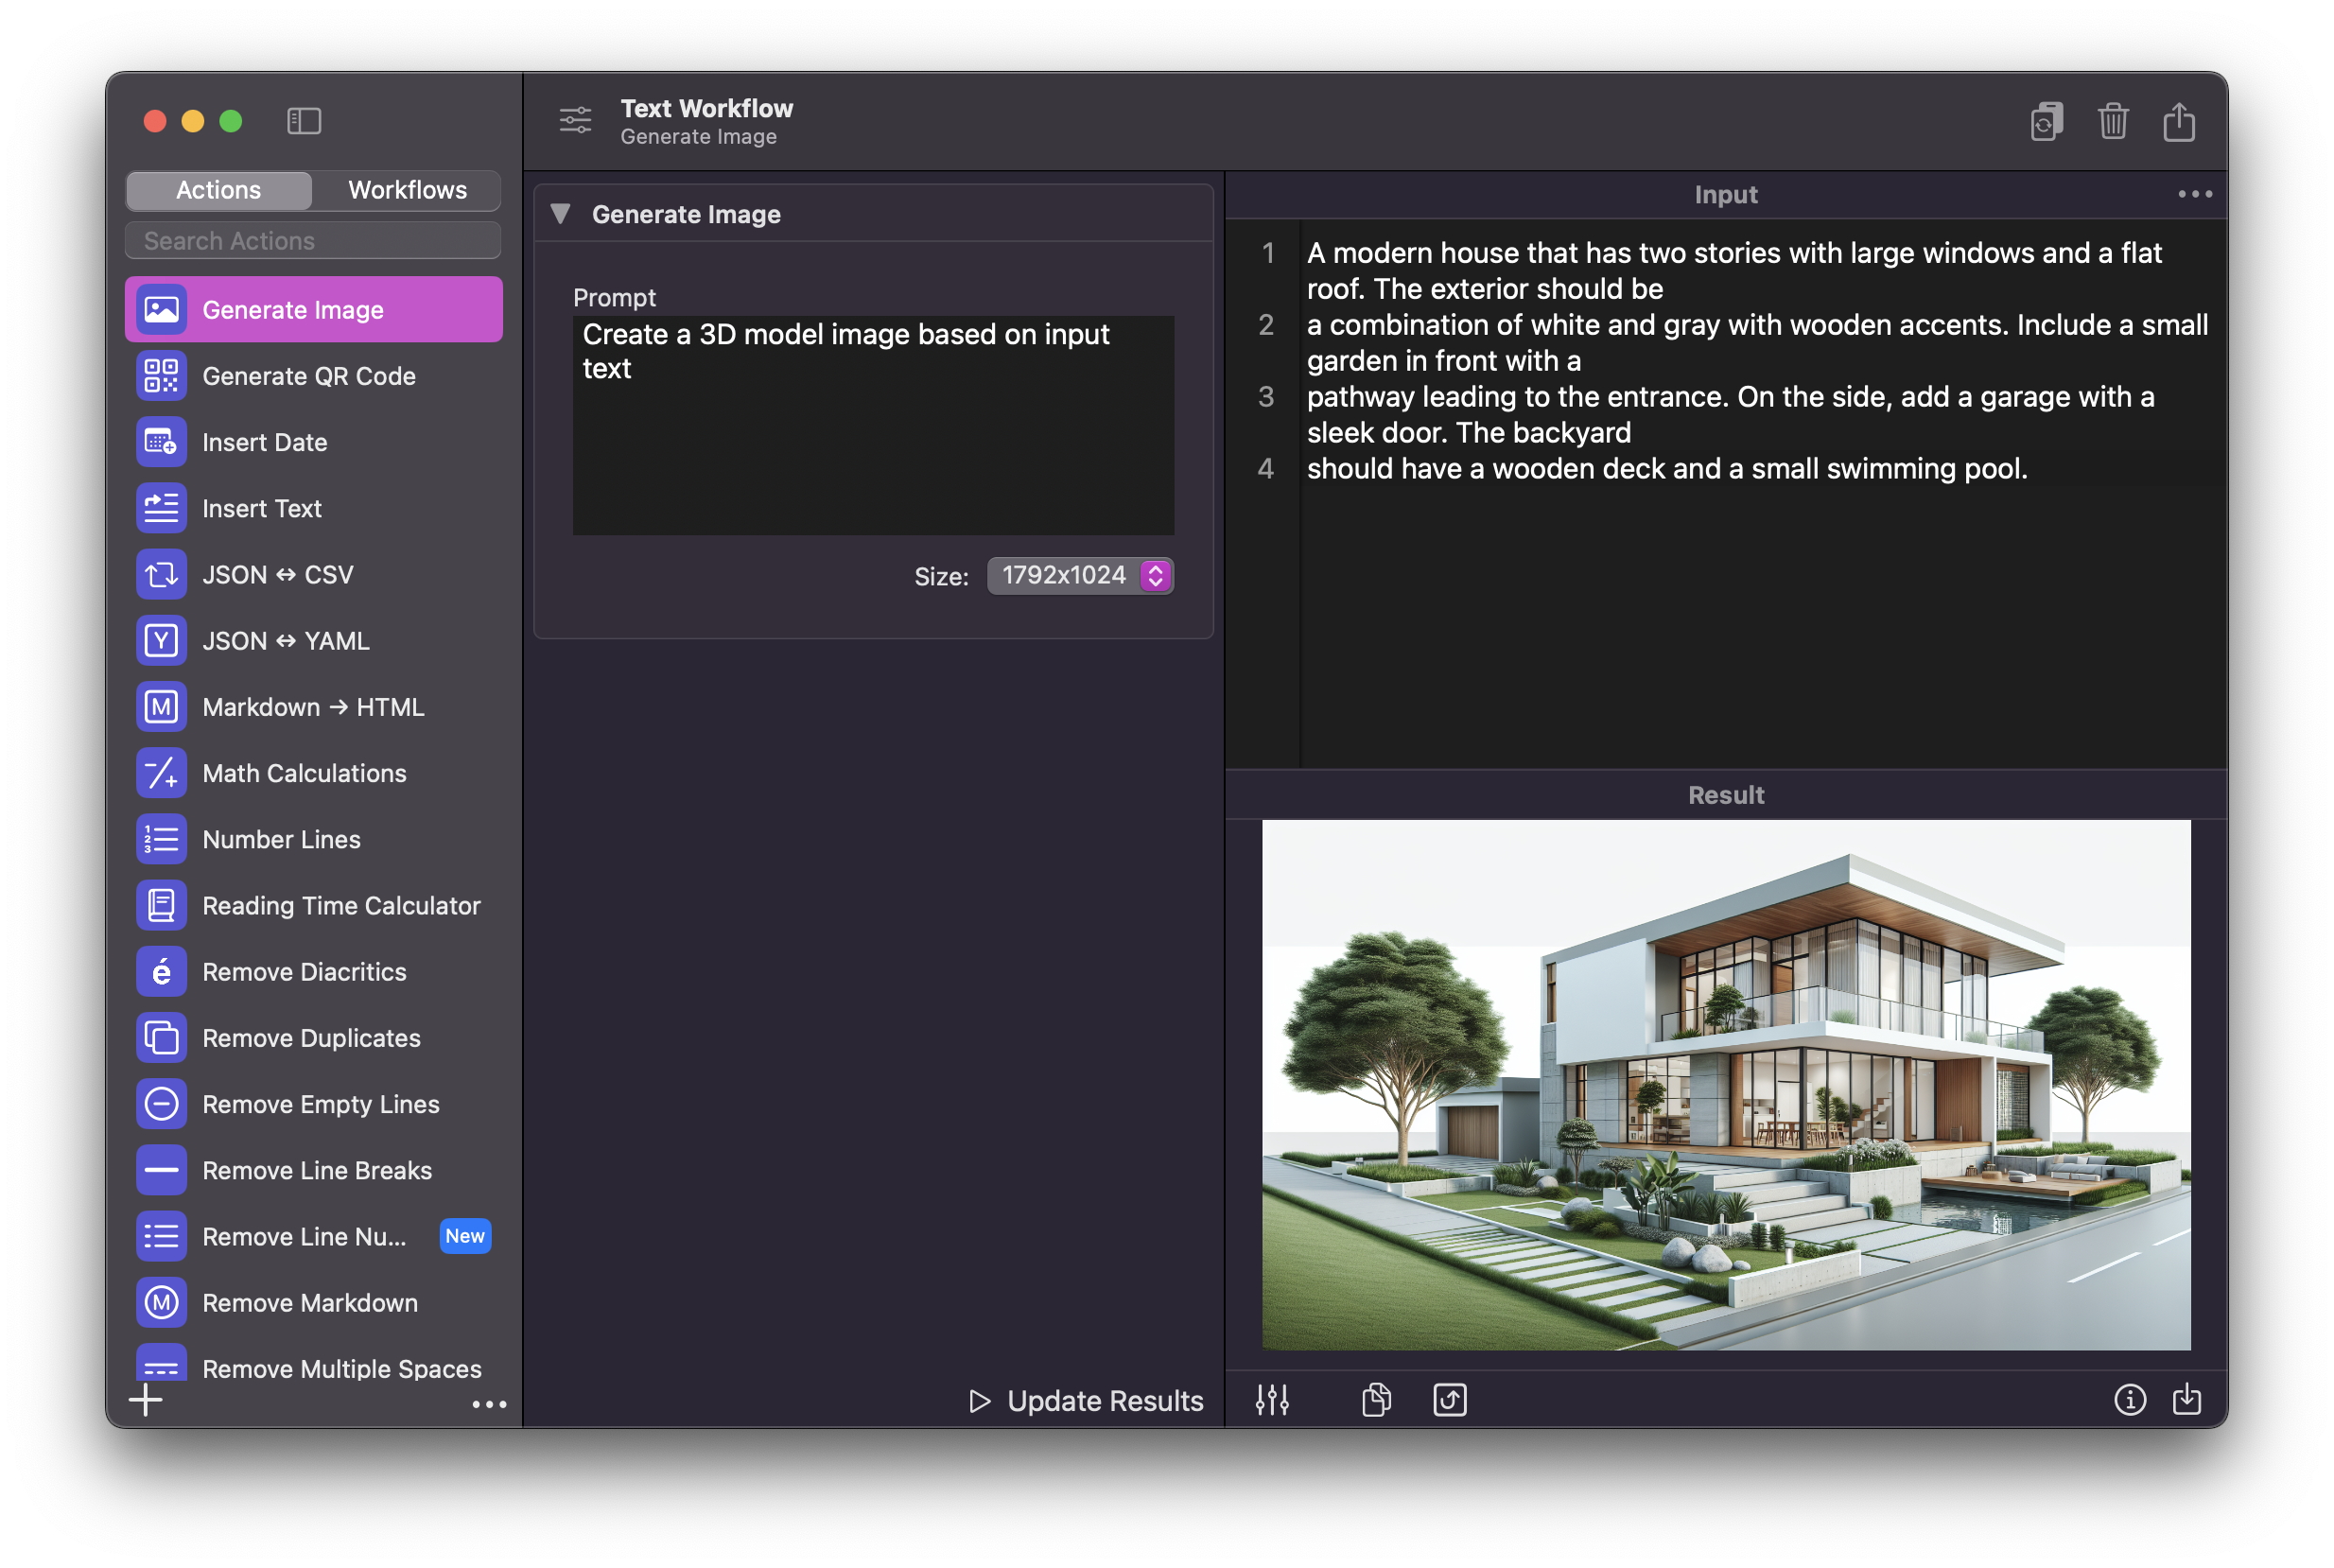Add new action with plus button
Viewport: 2334px width, 1568px height.
click(x=146, y=1400)
